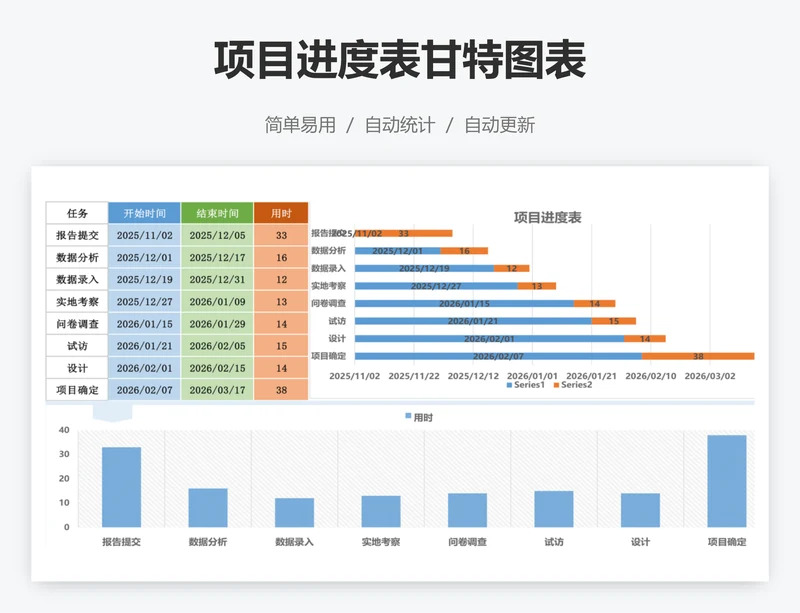Click the 数据分析 task cell in table

click(x=77, y=257)
